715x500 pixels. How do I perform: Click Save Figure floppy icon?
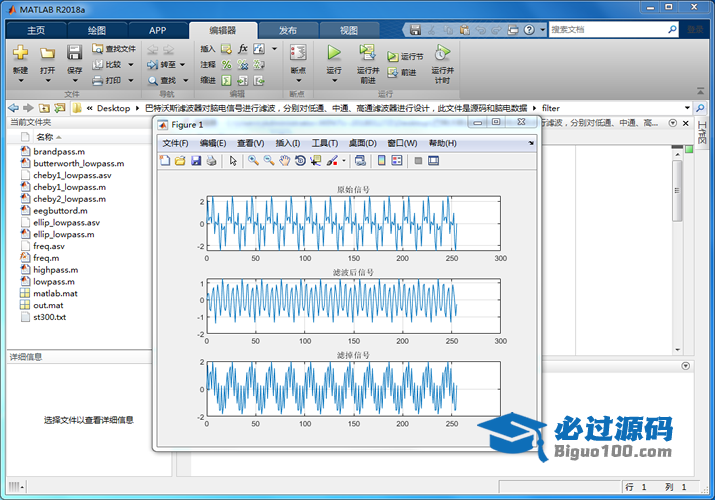pyautogui.click(x=196, y=160)
